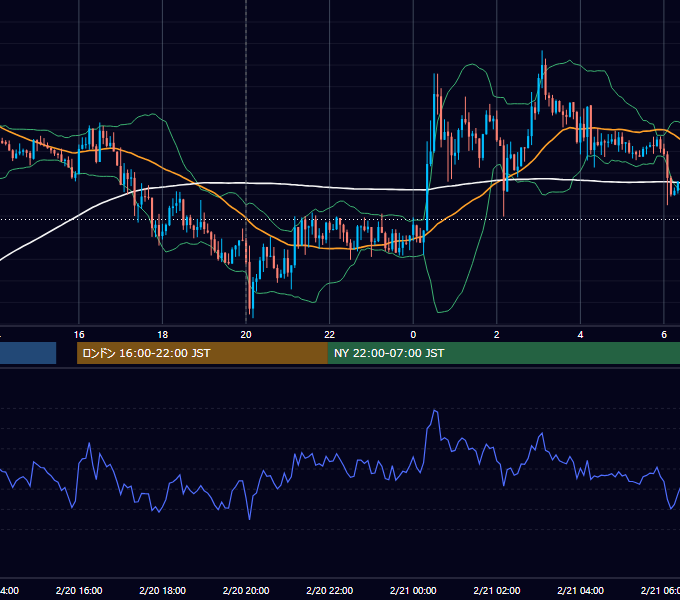This screenshot has height=600, width=680.
Task: Click the blue session bar left of London
Action: click(x=28, y=353)
